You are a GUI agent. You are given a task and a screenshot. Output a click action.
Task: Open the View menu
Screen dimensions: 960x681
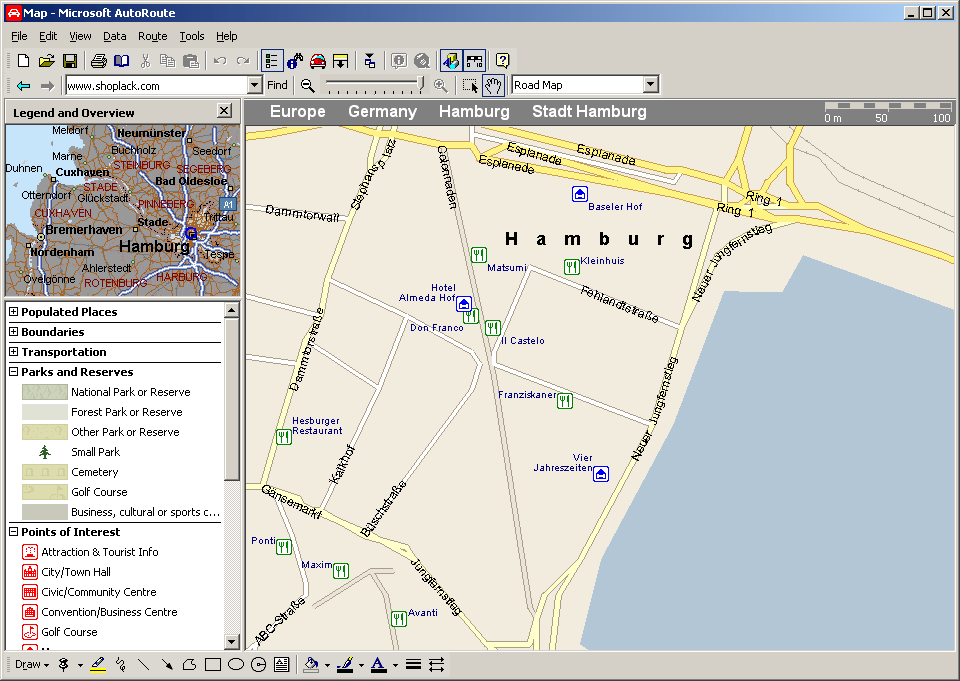(x=80, y=36)
